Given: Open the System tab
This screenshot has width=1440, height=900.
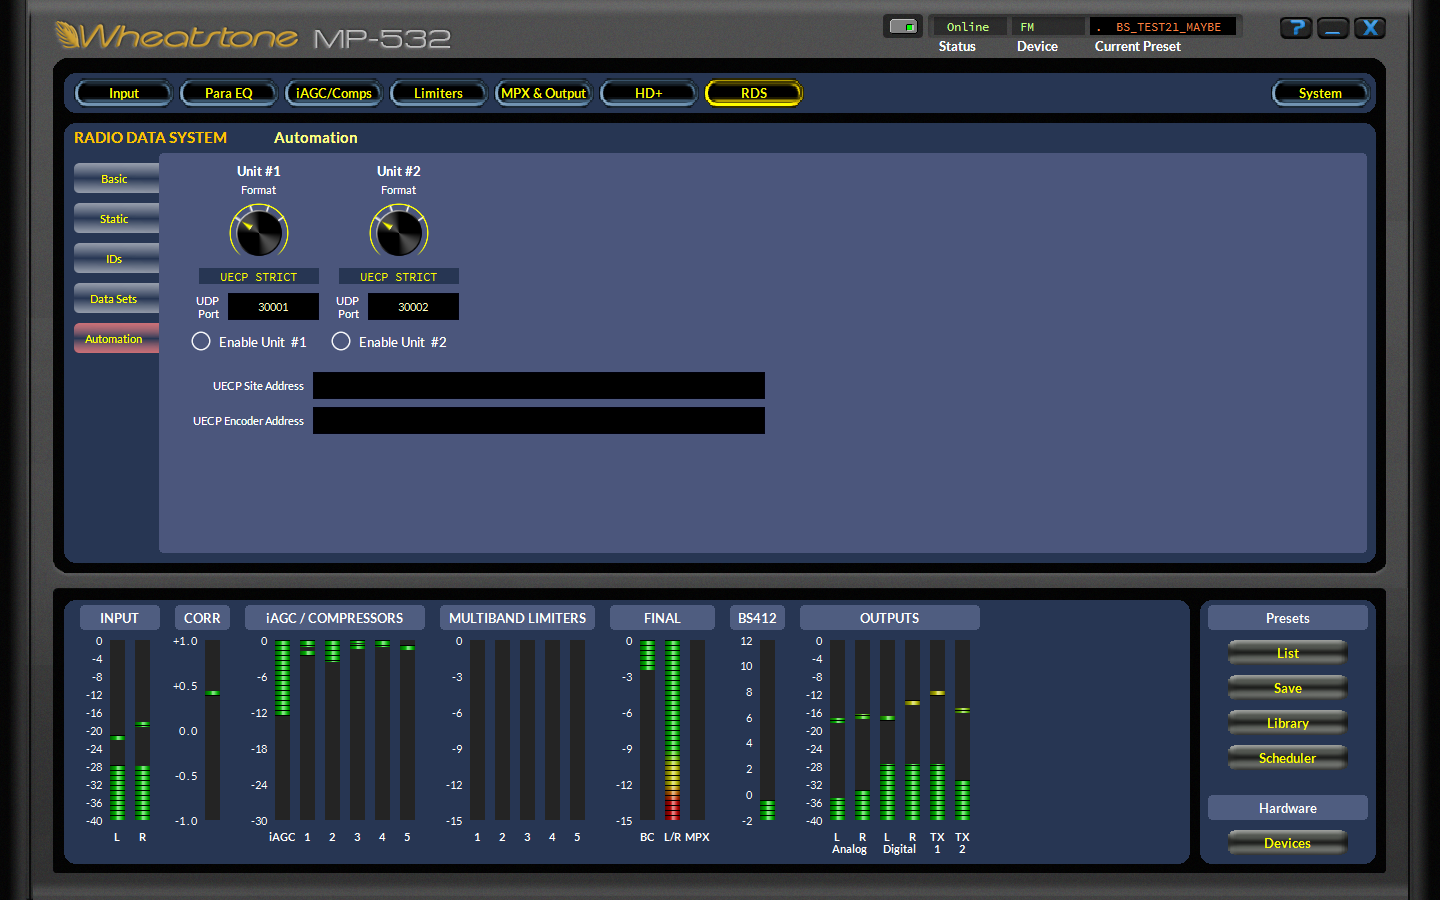Looking at the screenshot, I should [1320, 93].
